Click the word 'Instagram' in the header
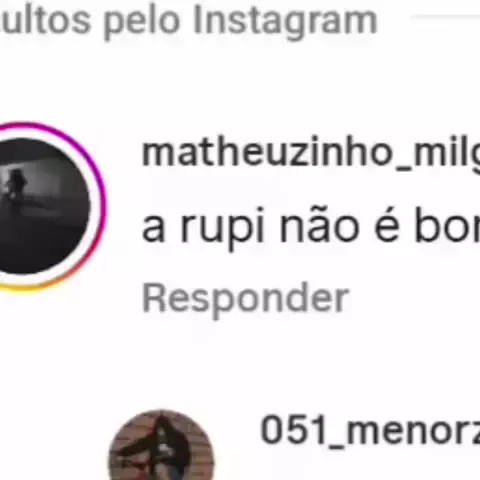 click(x=285, y=22)
